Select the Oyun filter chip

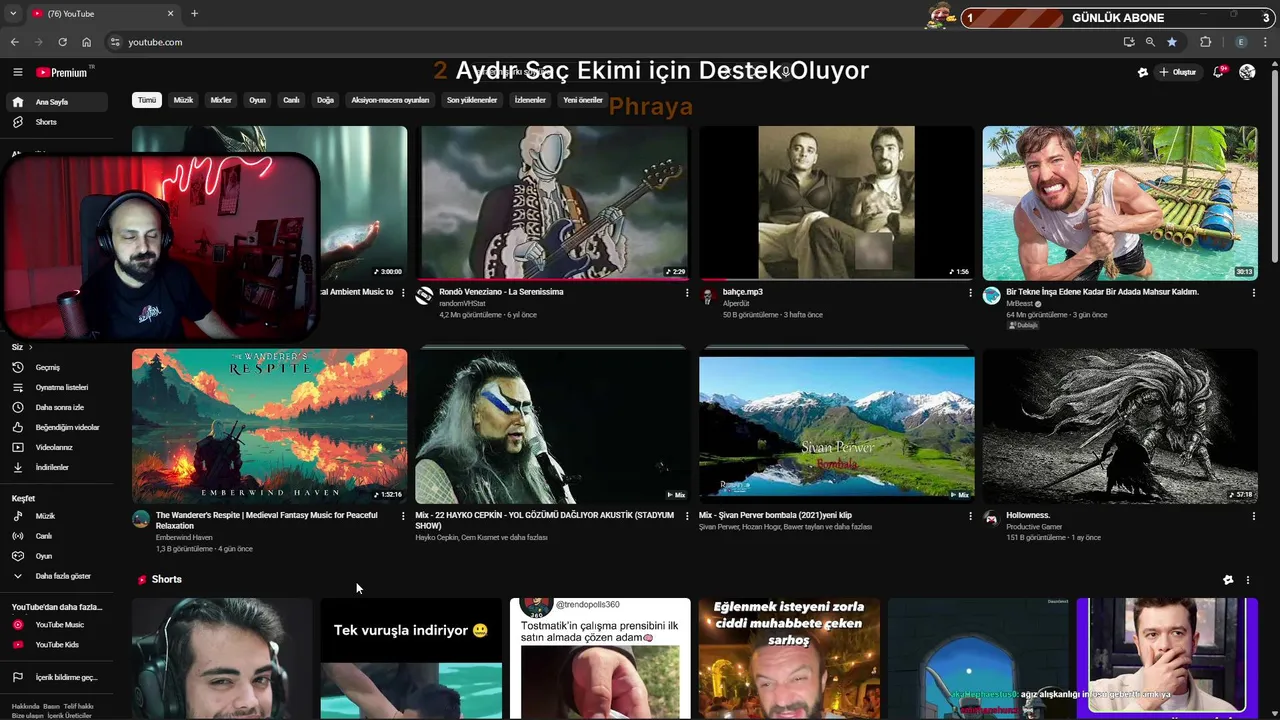click(x=257, y=100)
